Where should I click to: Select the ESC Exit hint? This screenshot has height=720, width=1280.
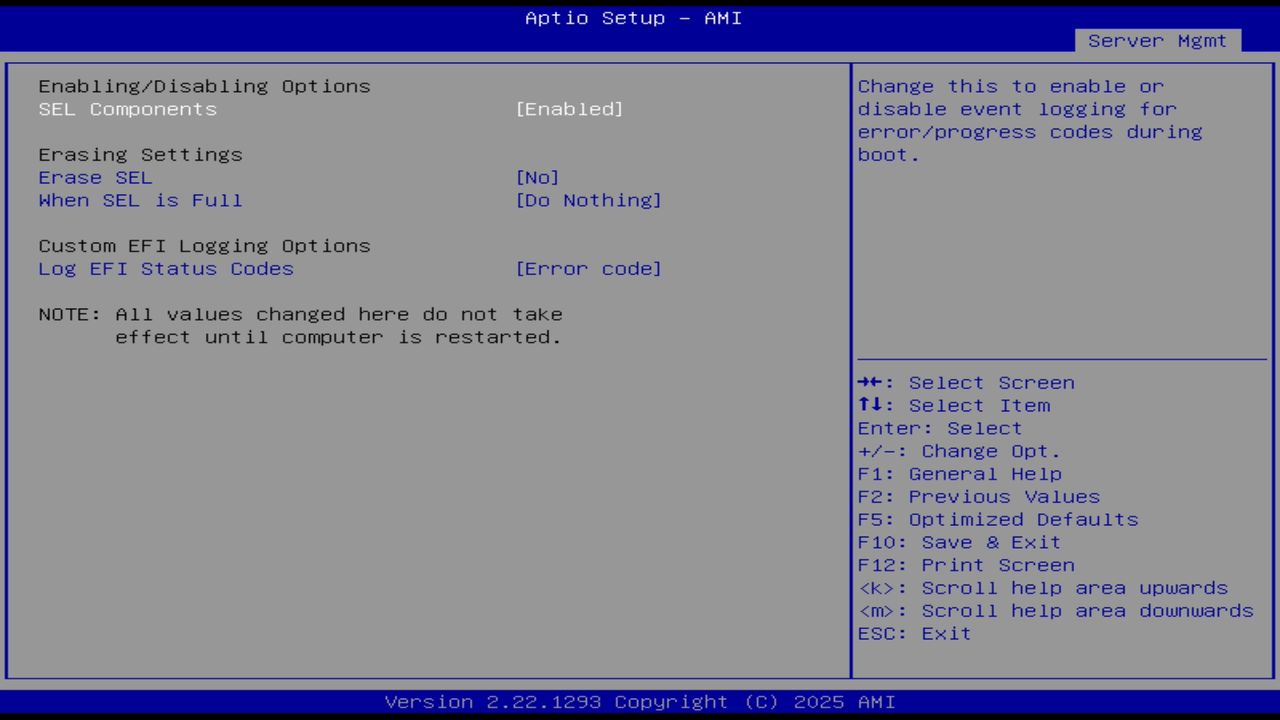click(913, 633)
